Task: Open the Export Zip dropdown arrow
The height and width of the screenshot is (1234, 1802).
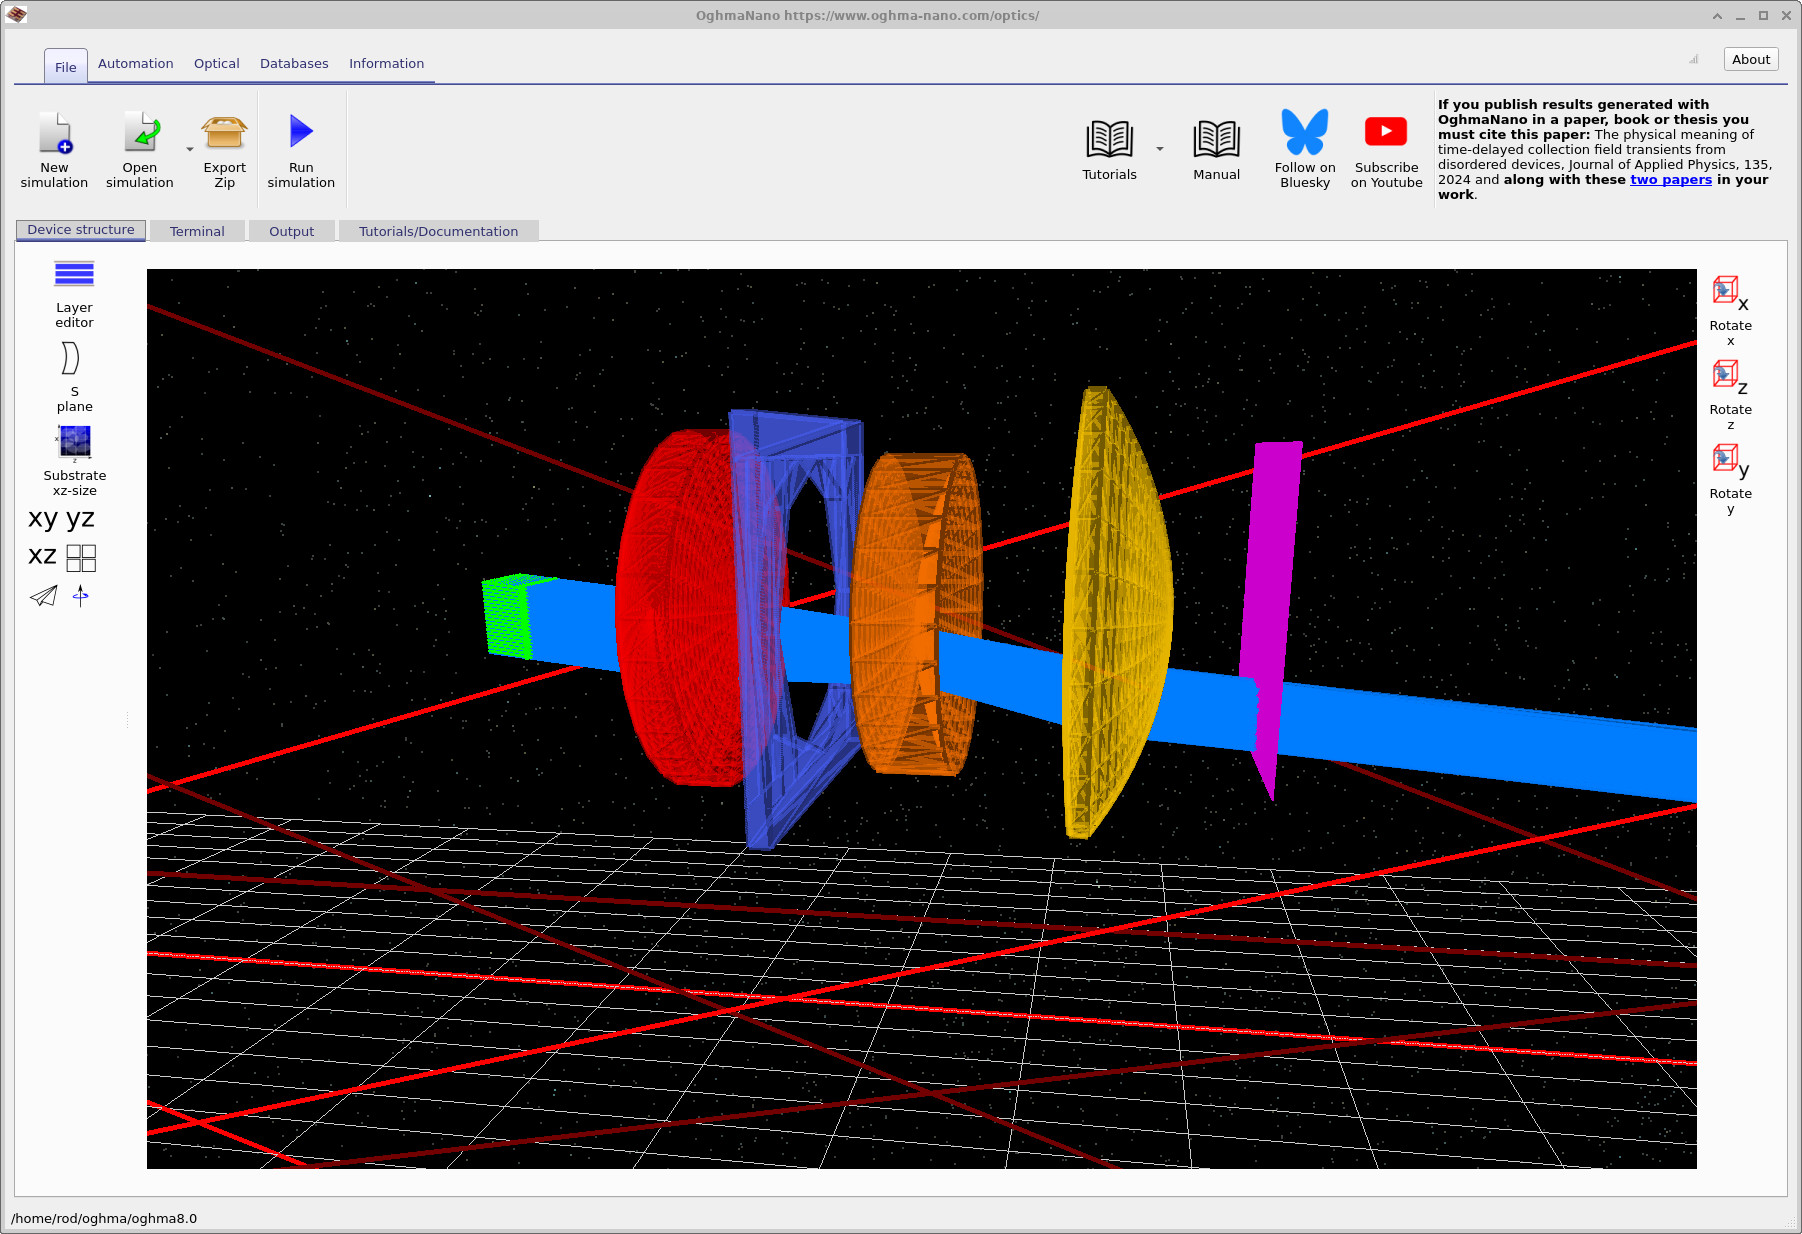Action: coord(189,148)
